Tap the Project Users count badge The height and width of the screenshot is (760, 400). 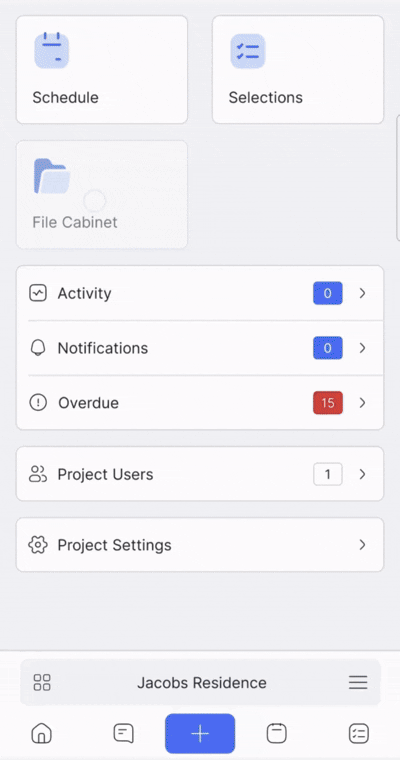(x=328, y=474)
